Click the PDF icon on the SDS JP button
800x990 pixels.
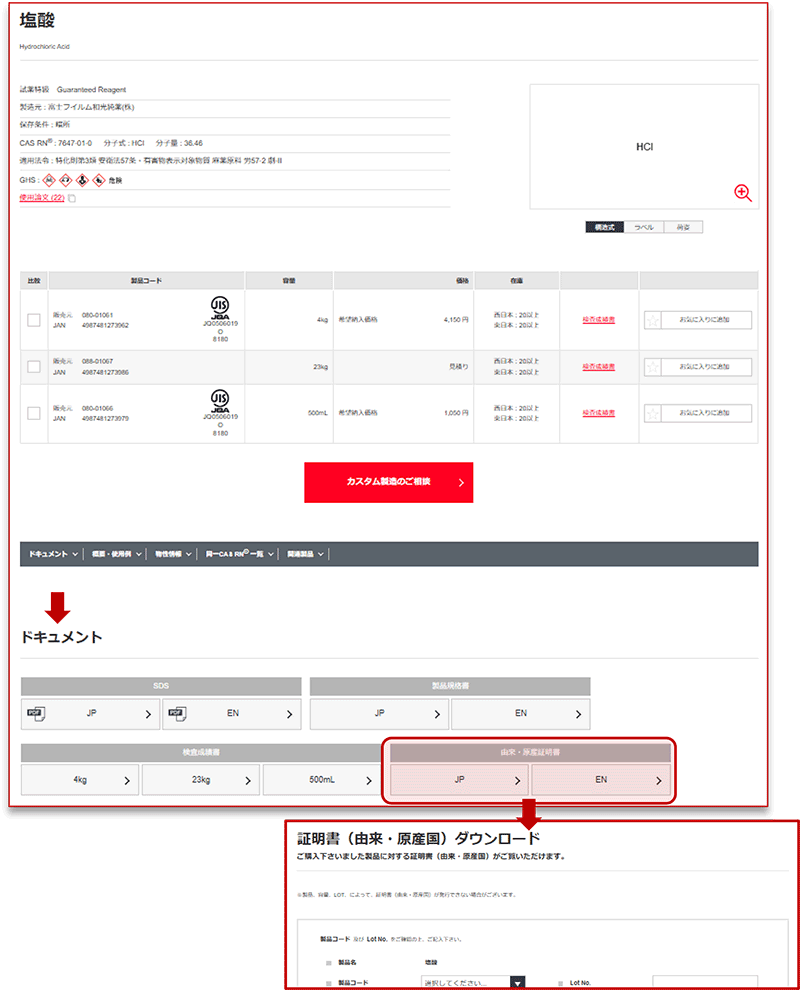tap(37, 714)
